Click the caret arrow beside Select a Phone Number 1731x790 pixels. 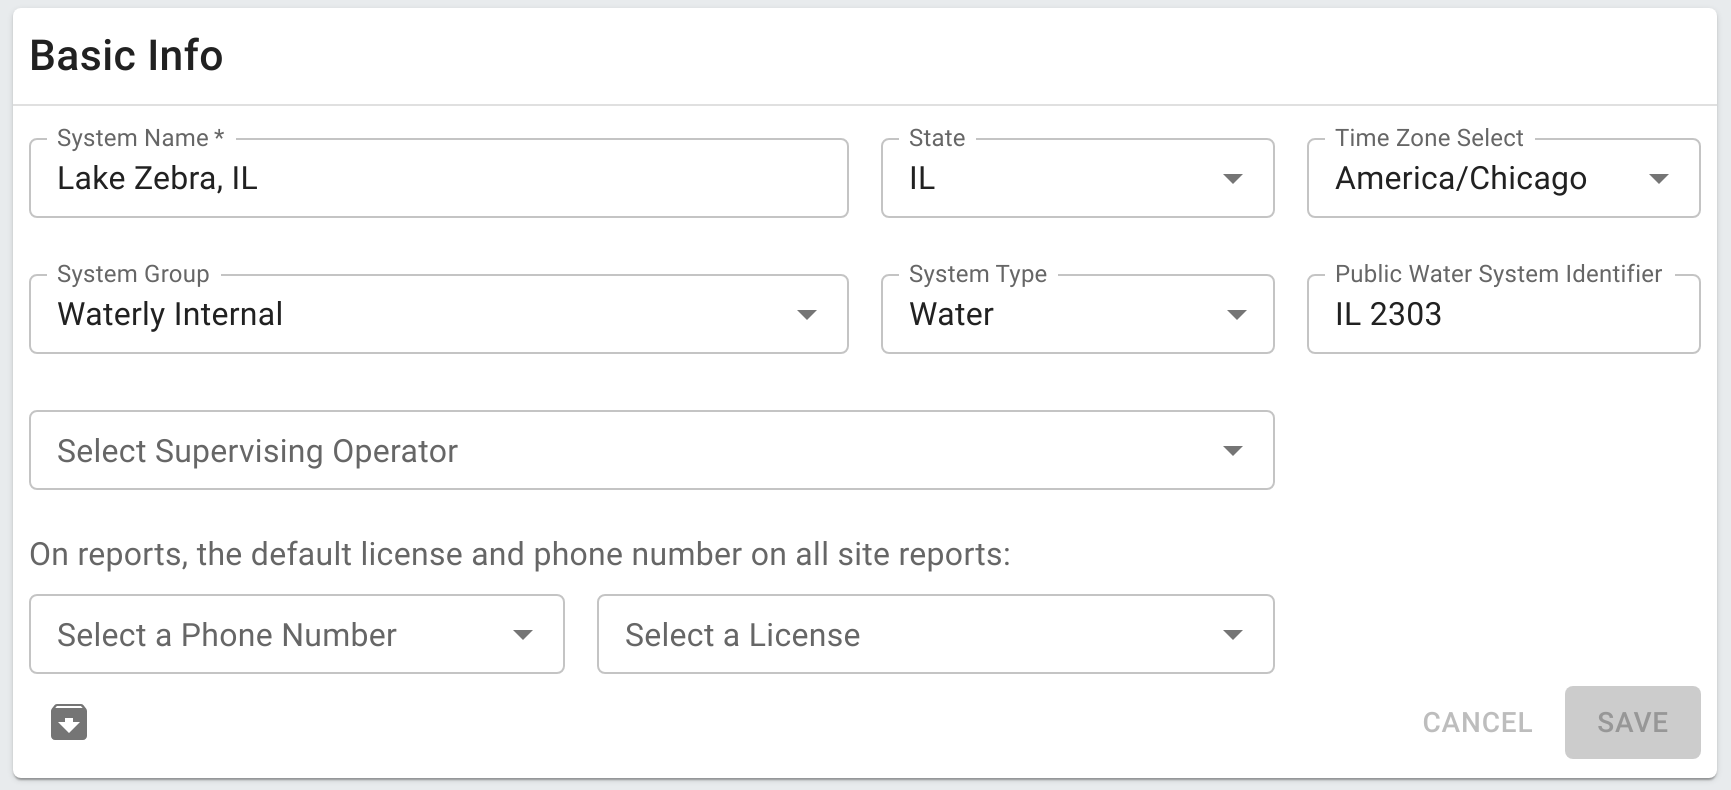(522, 635)
